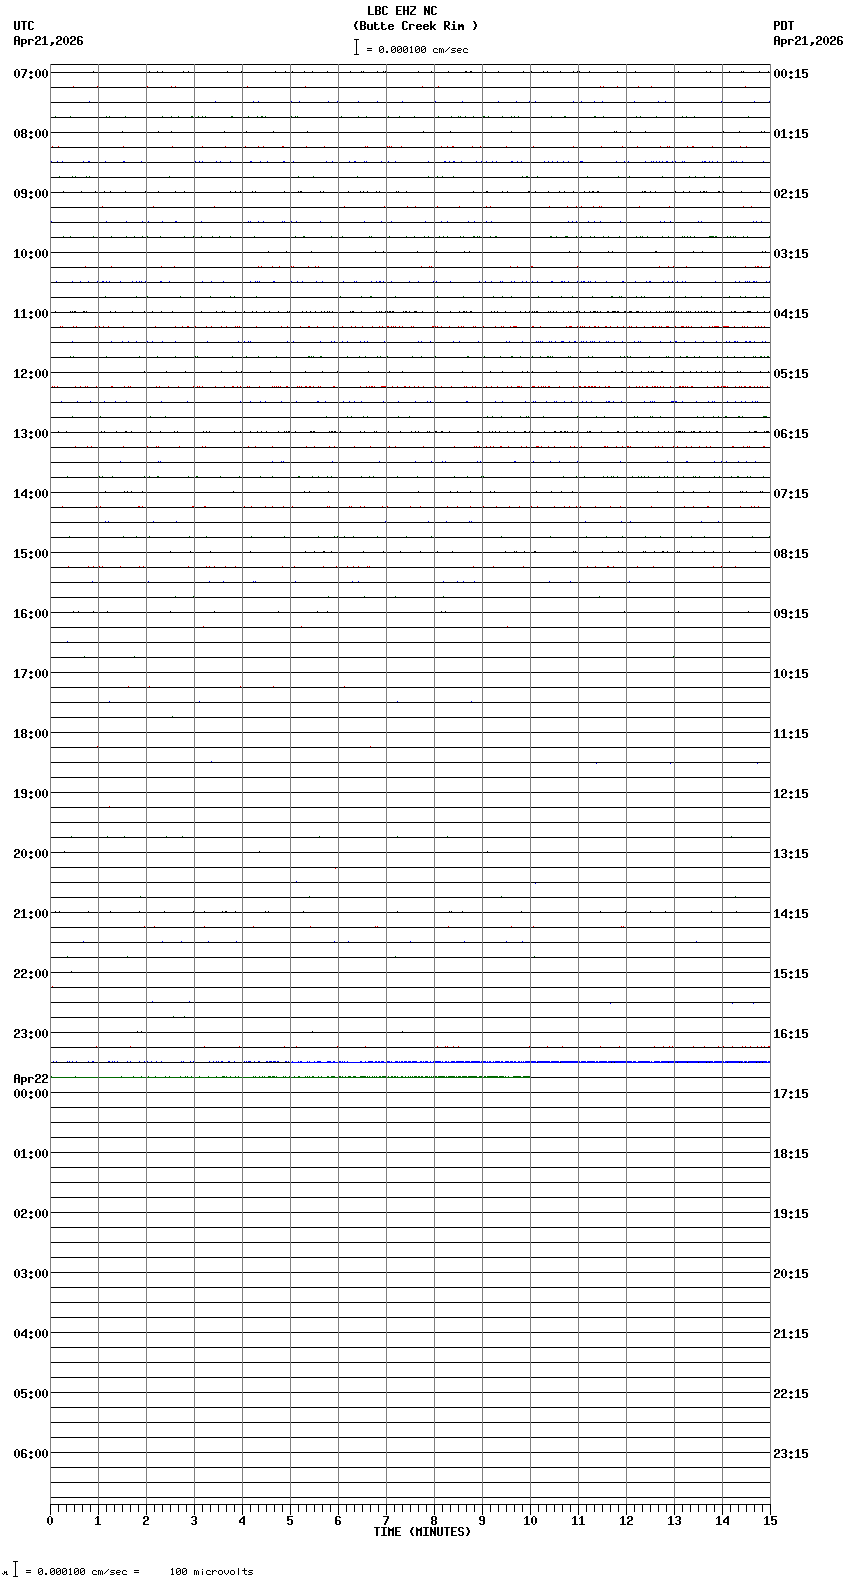Click the '01:15' PDT time label

[791, 134]
